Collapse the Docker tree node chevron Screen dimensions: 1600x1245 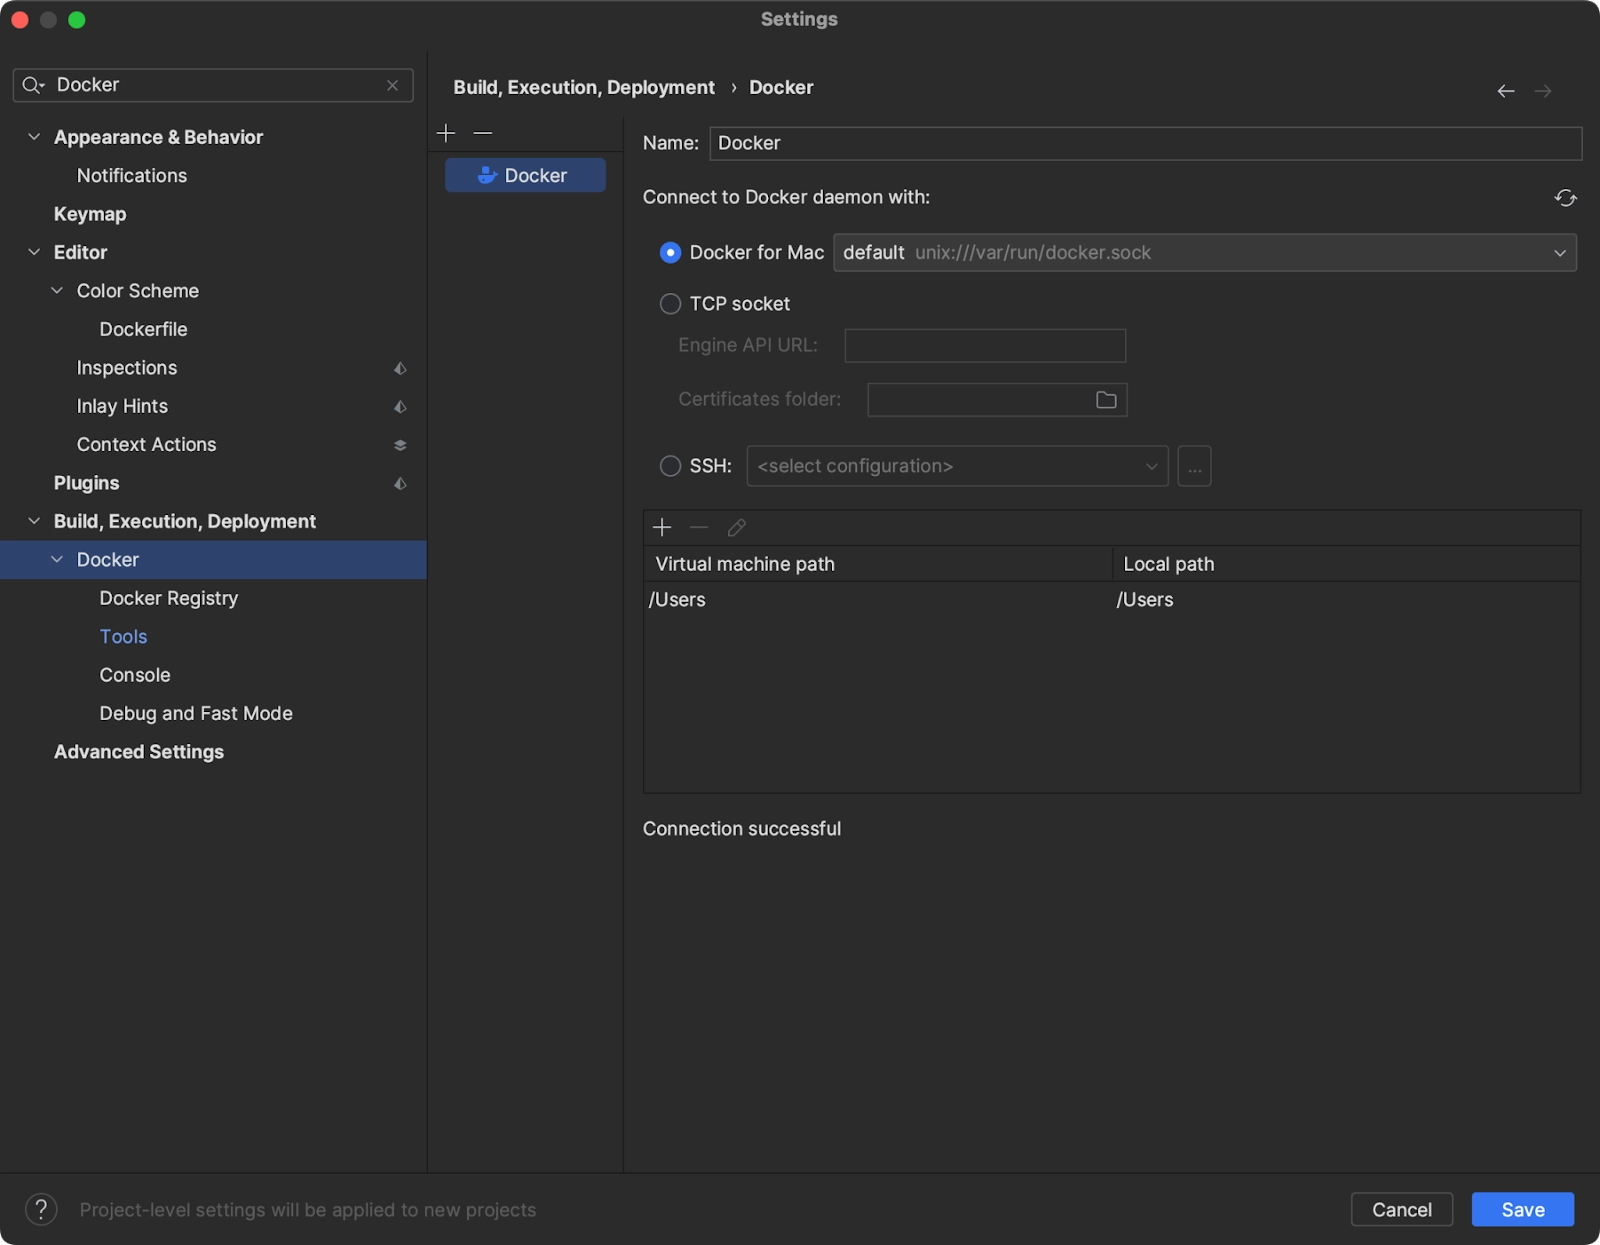point(57,560)
